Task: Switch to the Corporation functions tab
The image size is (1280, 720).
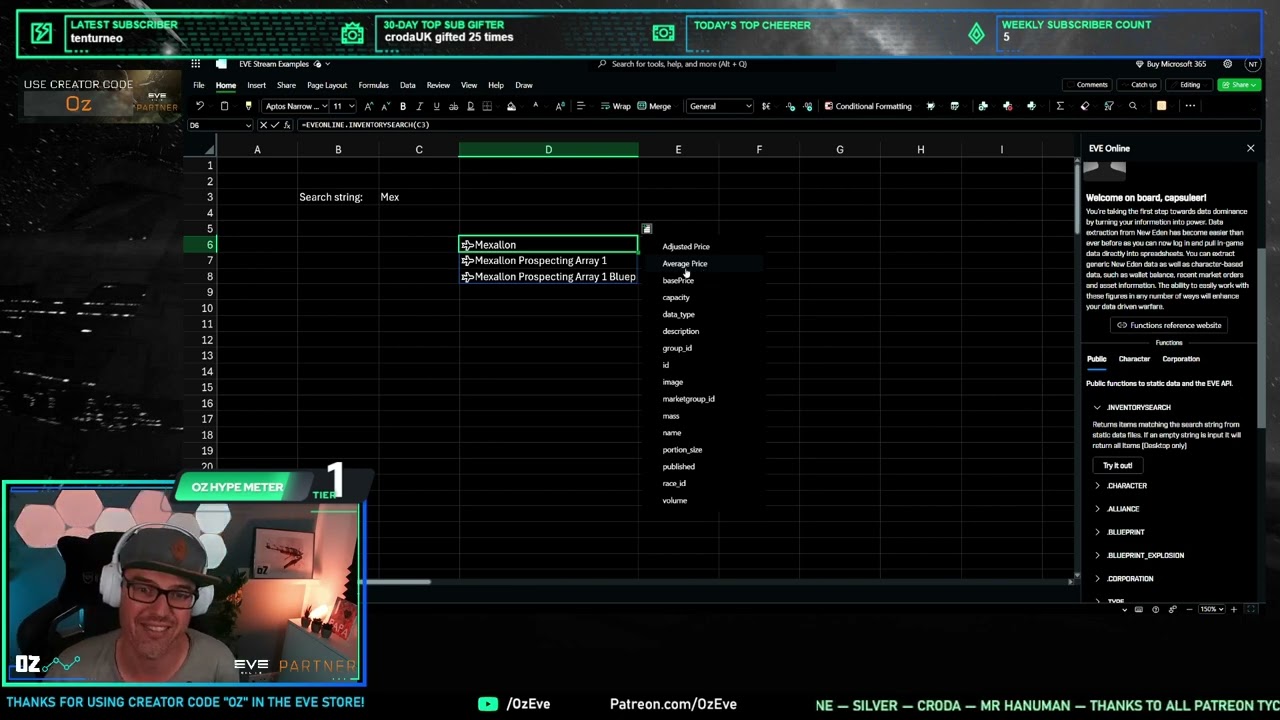Action: coord(1181,359)
